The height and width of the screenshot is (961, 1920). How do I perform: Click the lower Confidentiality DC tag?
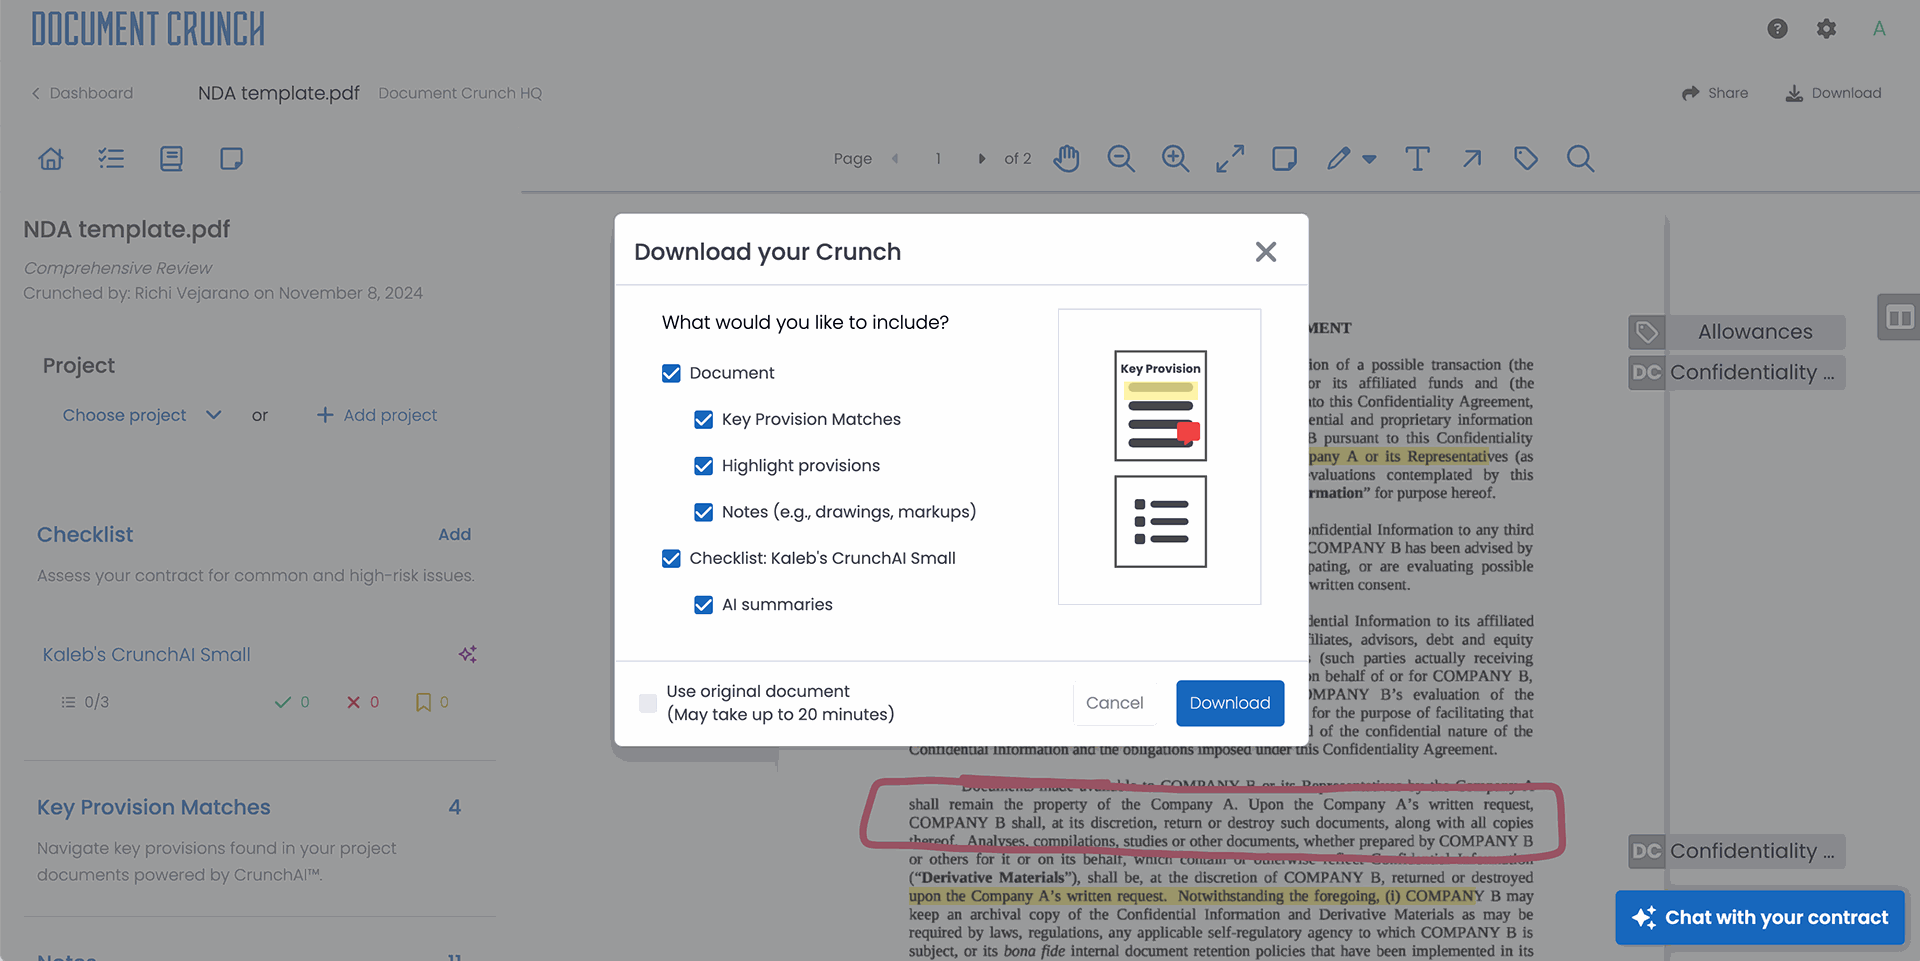(1737, 851)
